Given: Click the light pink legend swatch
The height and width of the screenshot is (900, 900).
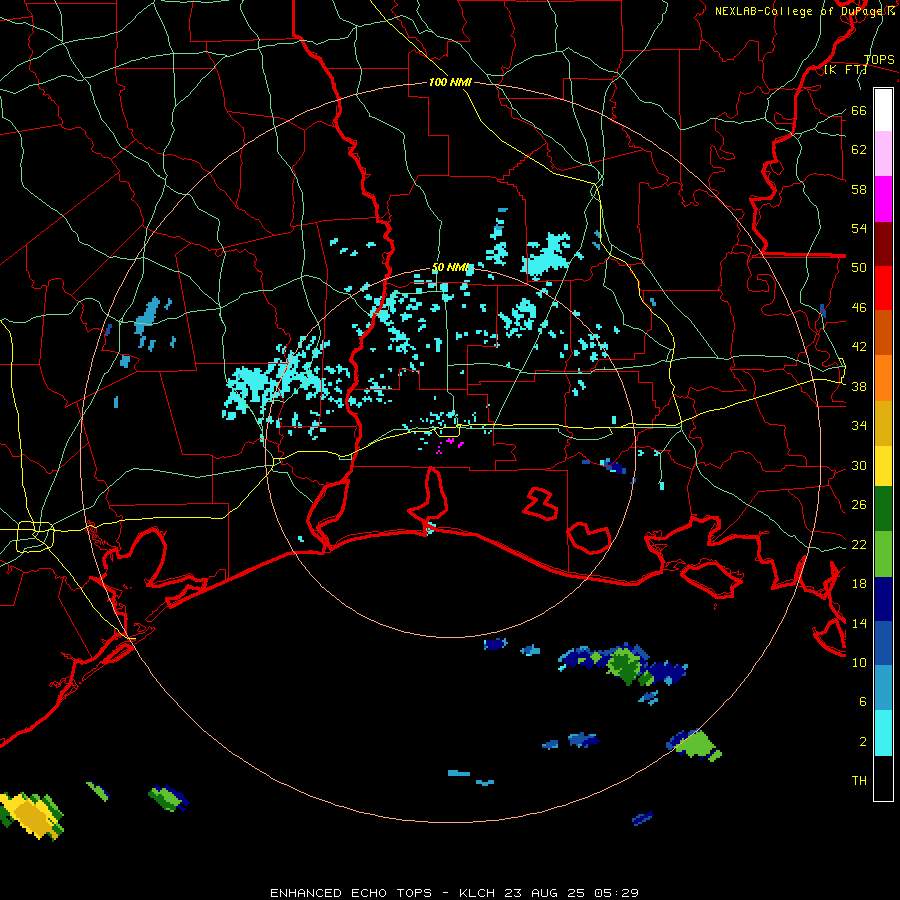Looking at the screenshot, I should click(883, 153).
